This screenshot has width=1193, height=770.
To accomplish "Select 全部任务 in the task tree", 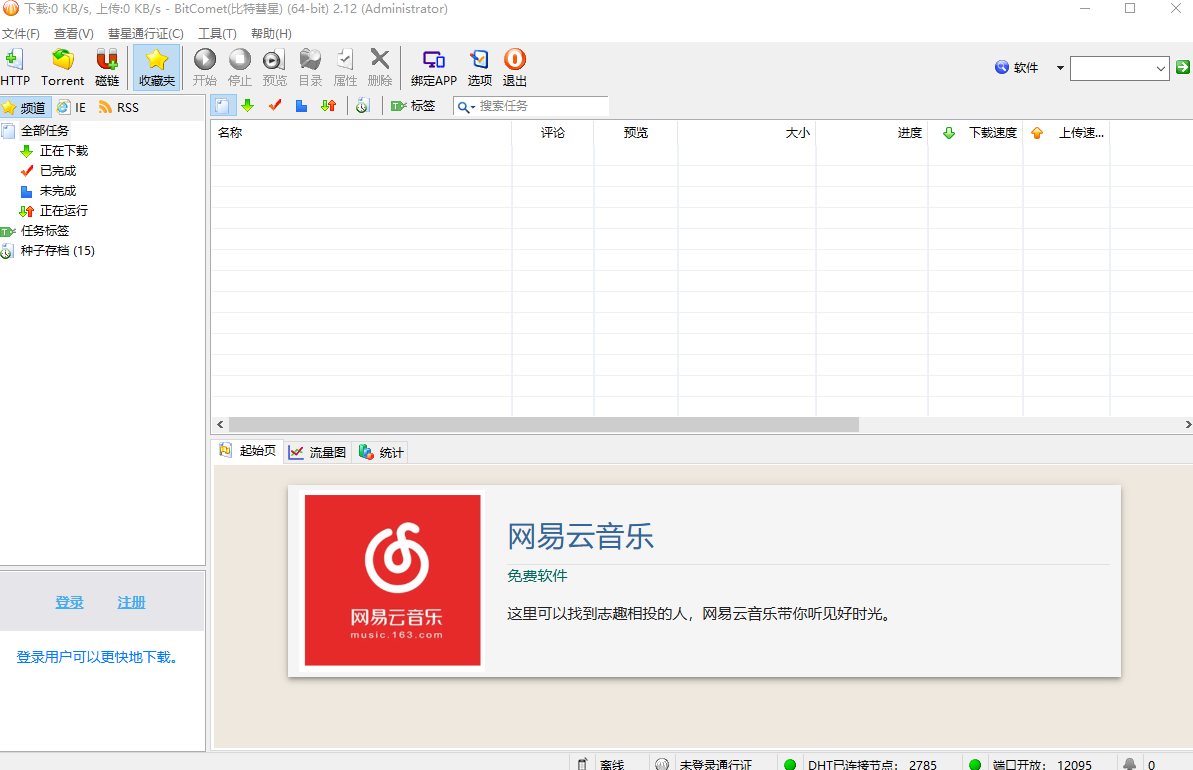I will [44, 131].
